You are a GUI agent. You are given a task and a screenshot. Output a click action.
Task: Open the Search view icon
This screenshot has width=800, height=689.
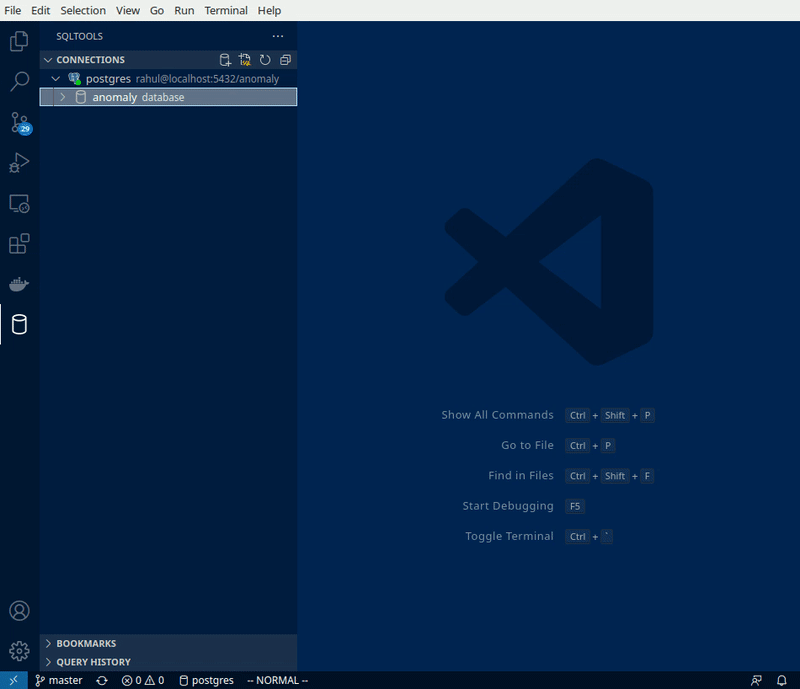tap(19, 82)
